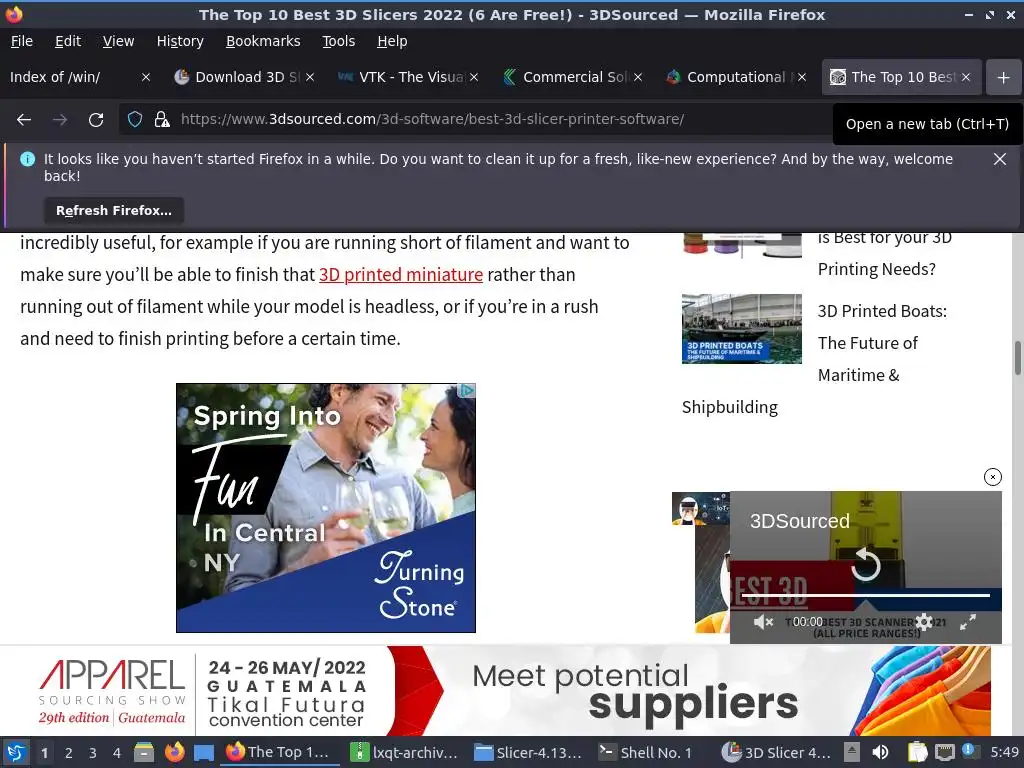Switch to the 'Commercial Sol' tab

click(566, 77)
